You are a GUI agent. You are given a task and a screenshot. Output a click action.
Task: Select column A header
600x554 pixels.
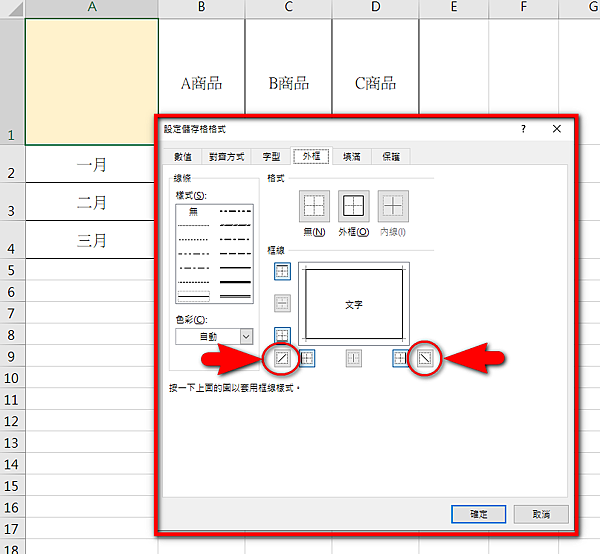(92, 8)
